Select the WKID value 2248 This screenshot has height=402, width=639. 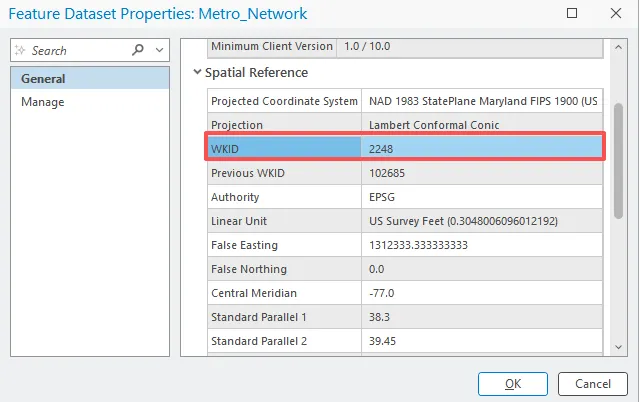482,148
